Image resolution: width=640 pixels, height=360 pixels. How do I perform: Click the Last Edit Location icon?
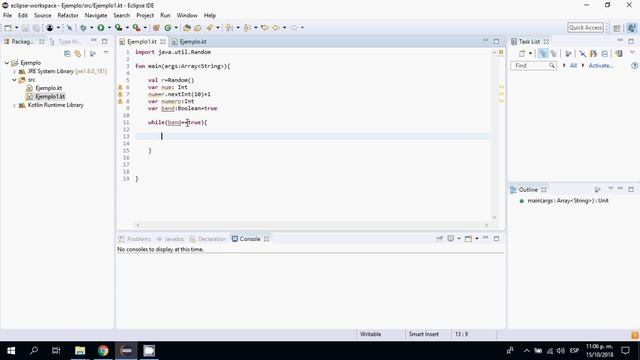tap(264, 28)
